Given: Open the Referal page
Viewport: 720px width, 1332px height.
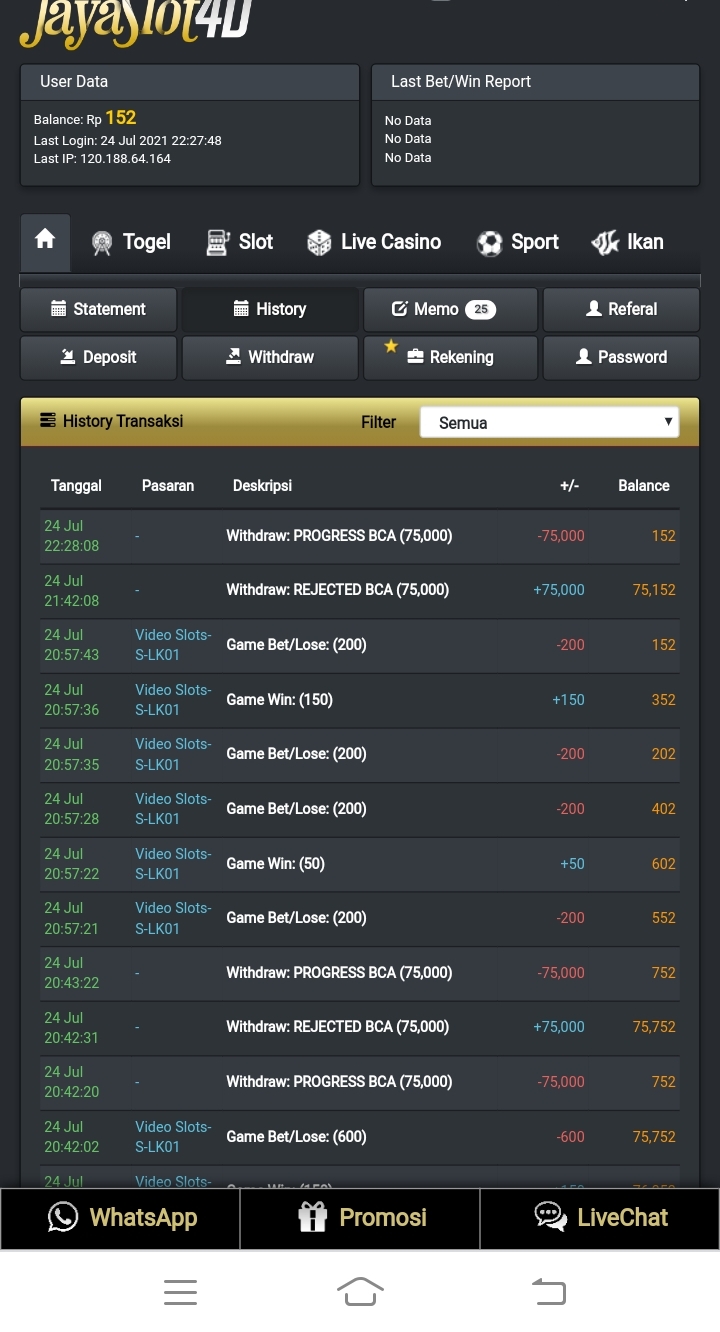Looking at the screenshot, I should pyautogui.click(x=621, y=309).
